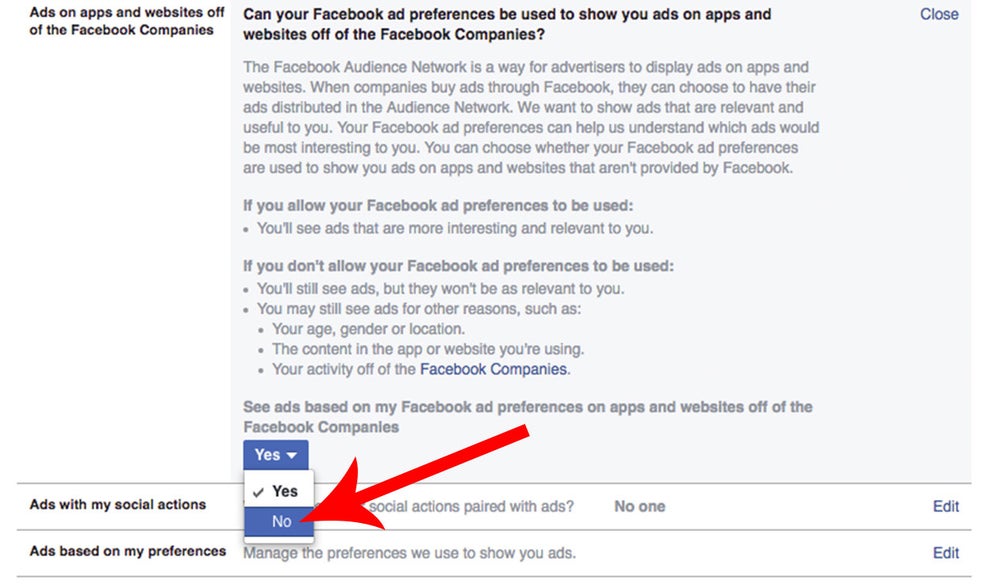Choose "Yes" from the dropdown options
The width and height of the screenshot is (990, 584).
click(x=283, y=491)
